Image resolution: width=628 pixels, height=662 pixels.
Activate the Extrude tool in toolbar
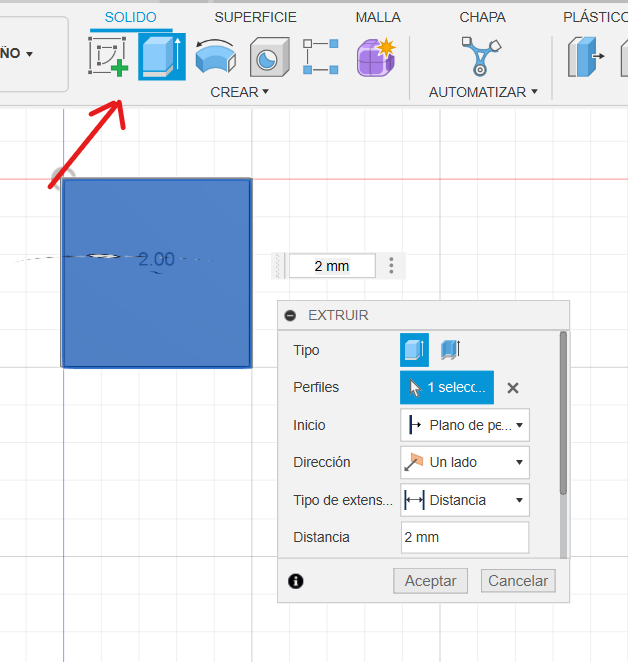162,57
